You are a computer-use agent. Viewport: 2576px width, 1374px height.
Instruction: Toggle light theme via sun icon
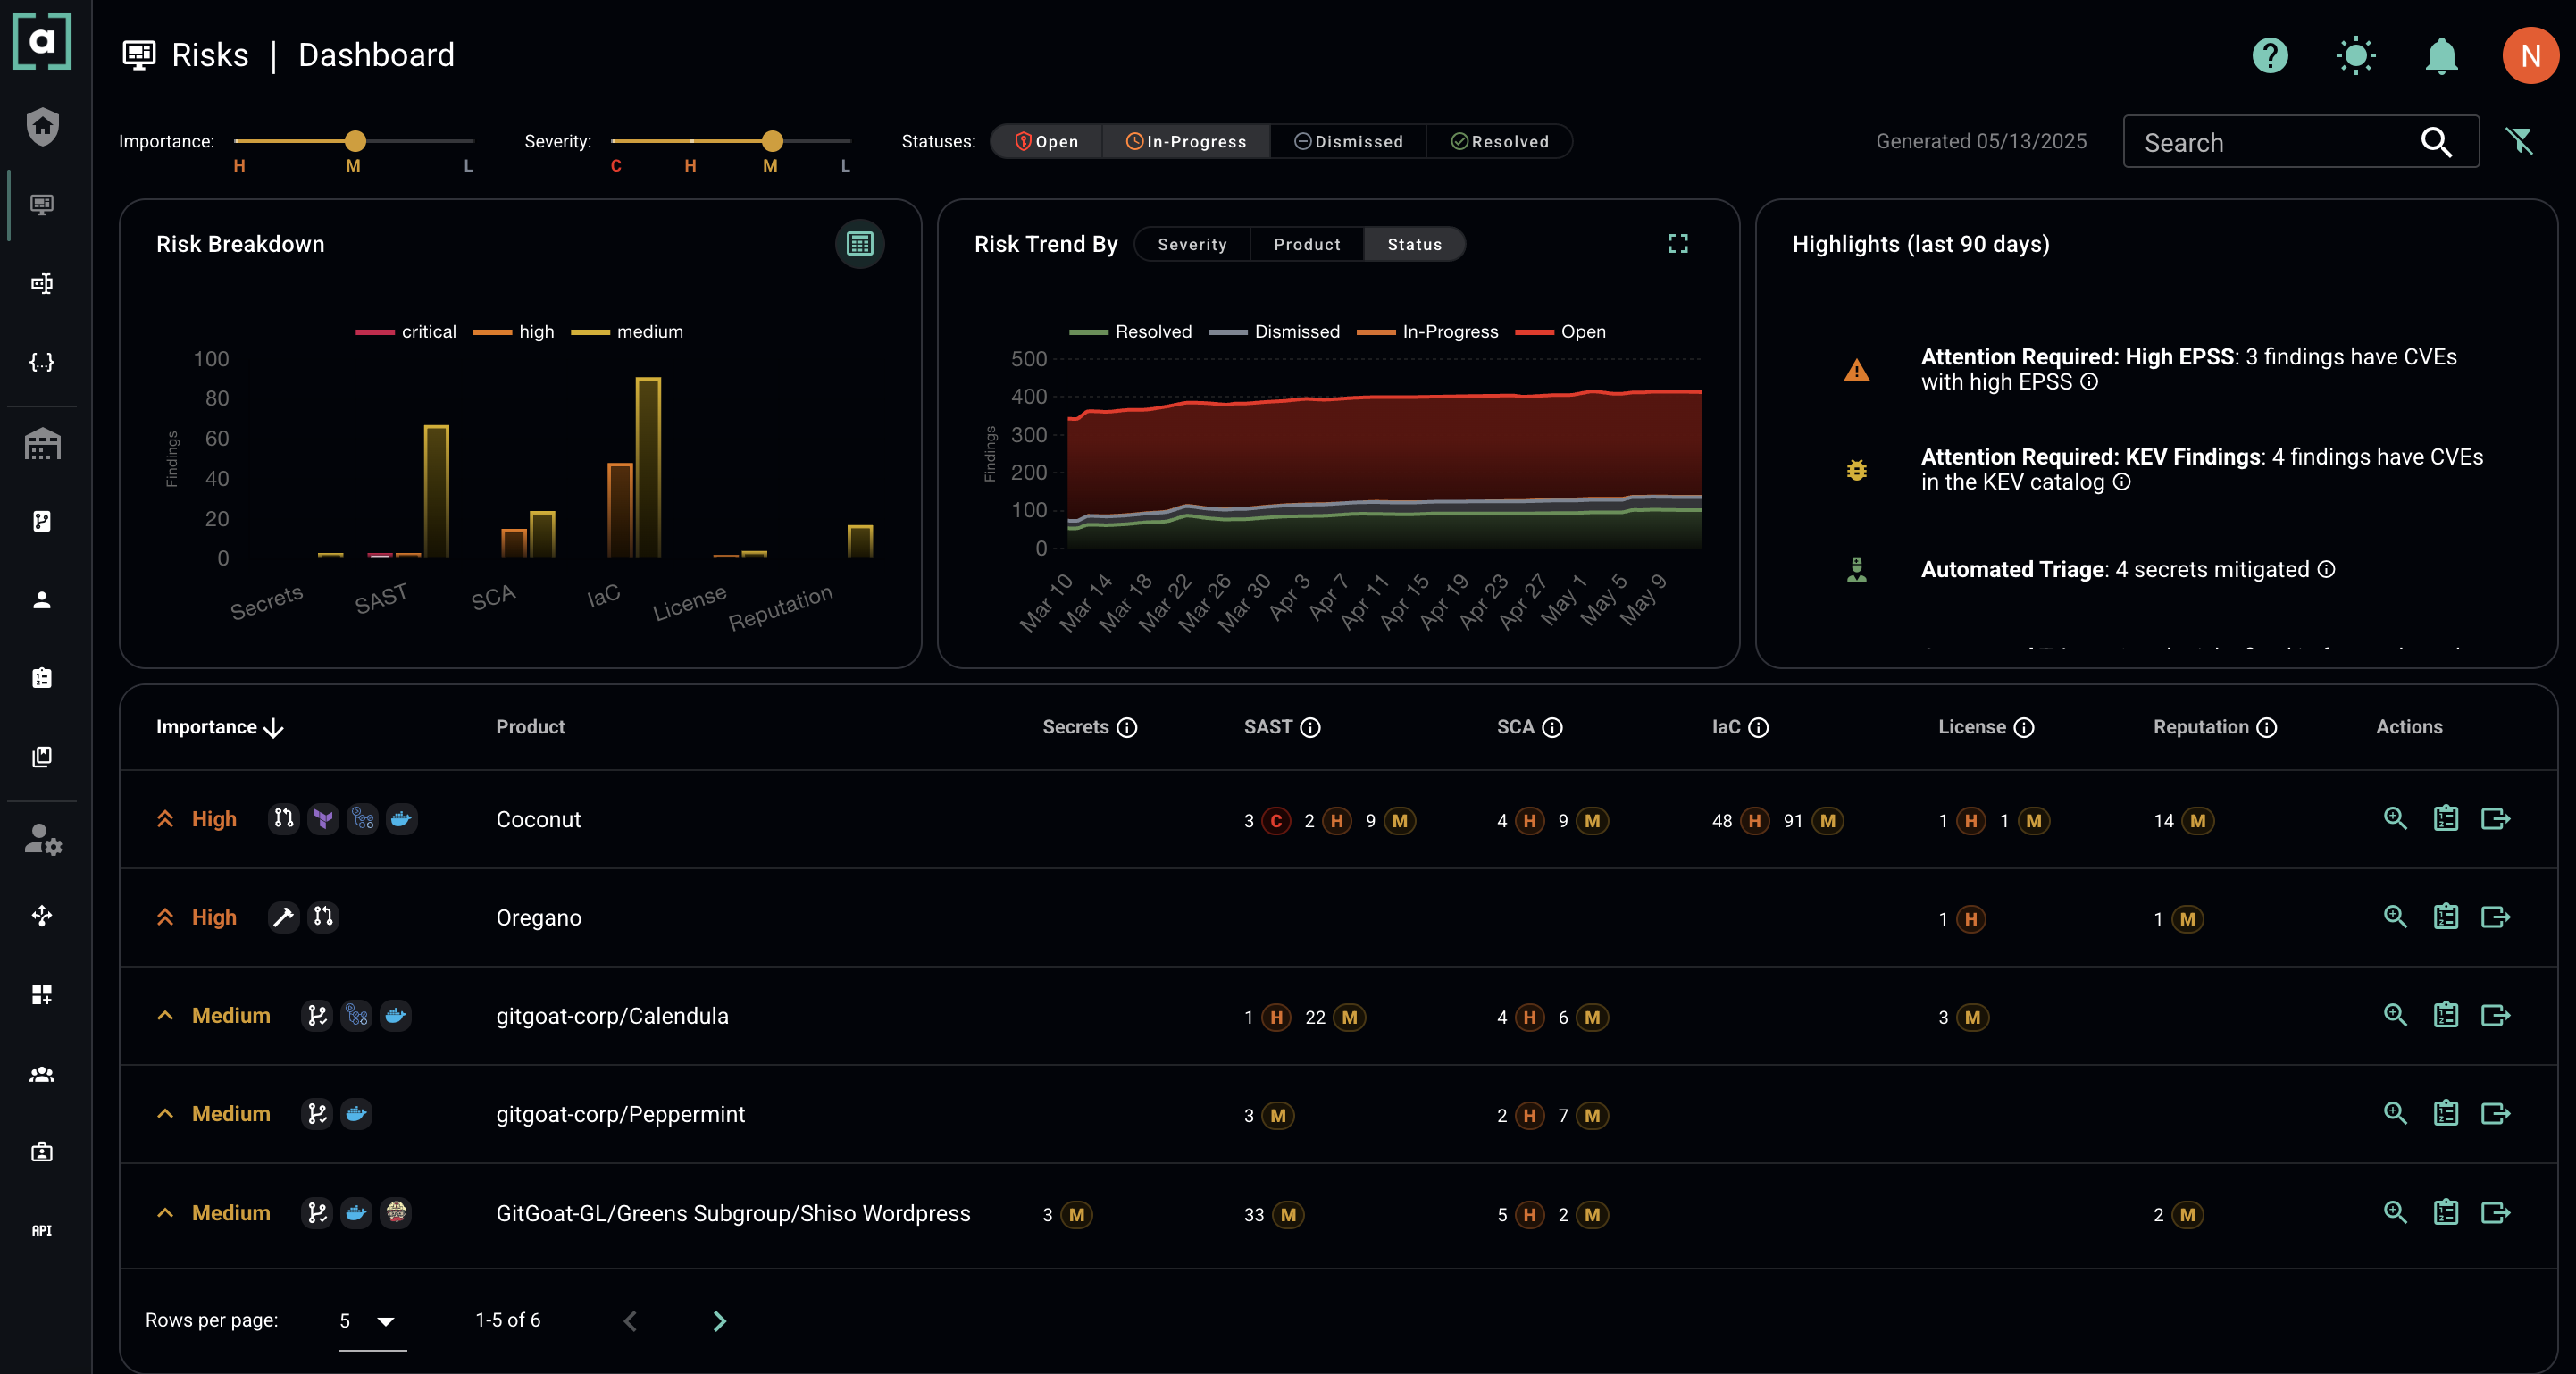[2355, 55]
